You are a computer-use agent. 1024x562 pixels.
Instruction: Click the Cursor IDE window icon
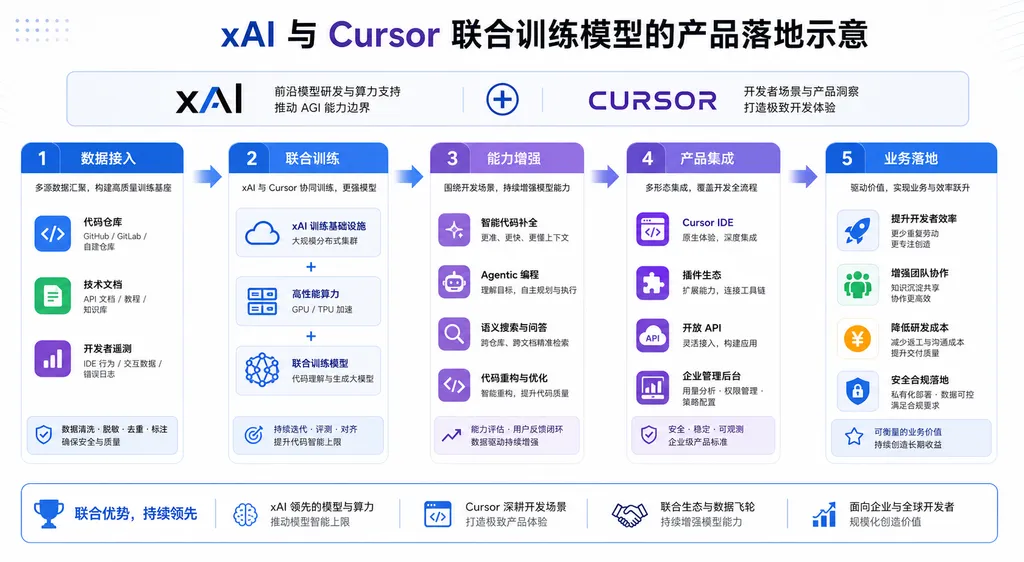tap(652, 229)
